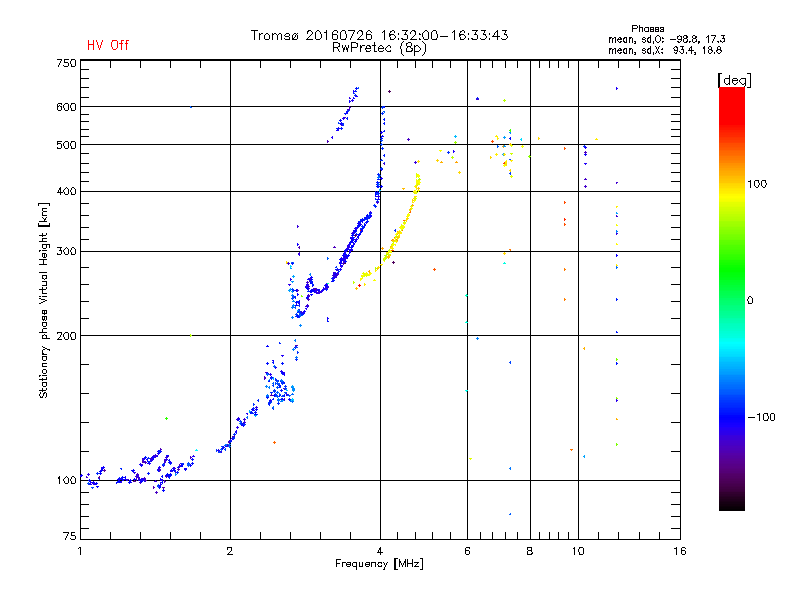Click the x-axis tick label '16'
This screenshot has height=600, width=800.
coord(680,551)
